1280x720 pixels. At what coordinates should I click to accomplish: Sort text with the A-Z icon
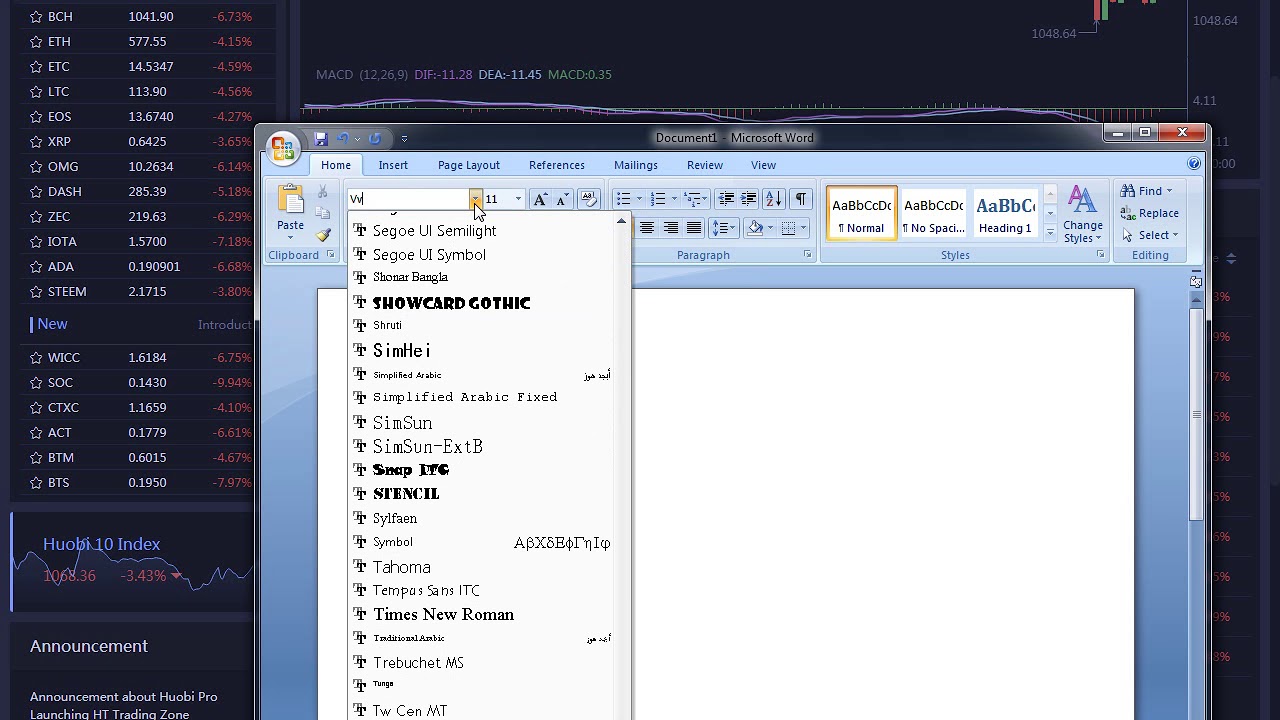(x=773, y=199)
